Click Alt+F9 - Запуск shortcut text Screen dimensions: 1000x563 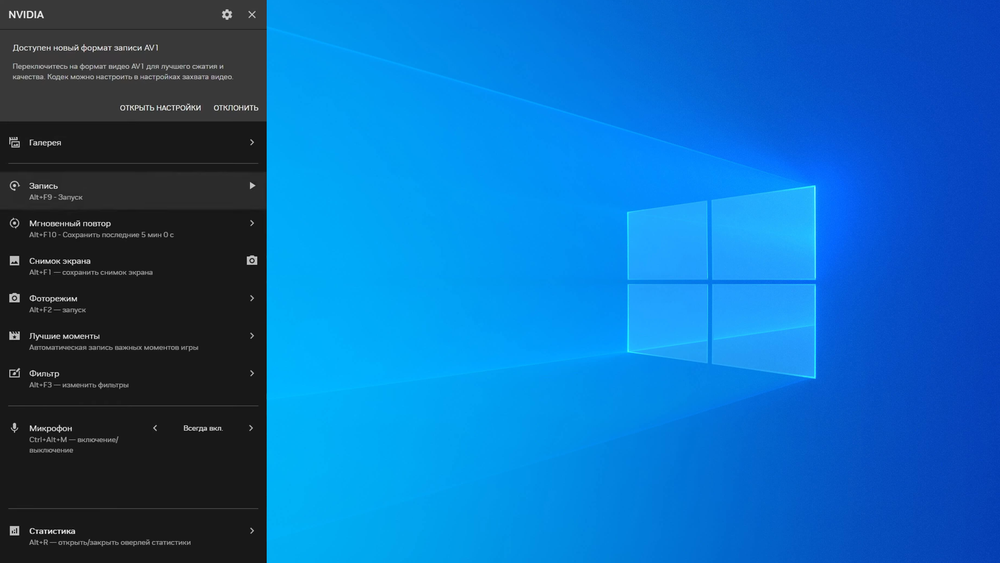click(x=56, y=197)
